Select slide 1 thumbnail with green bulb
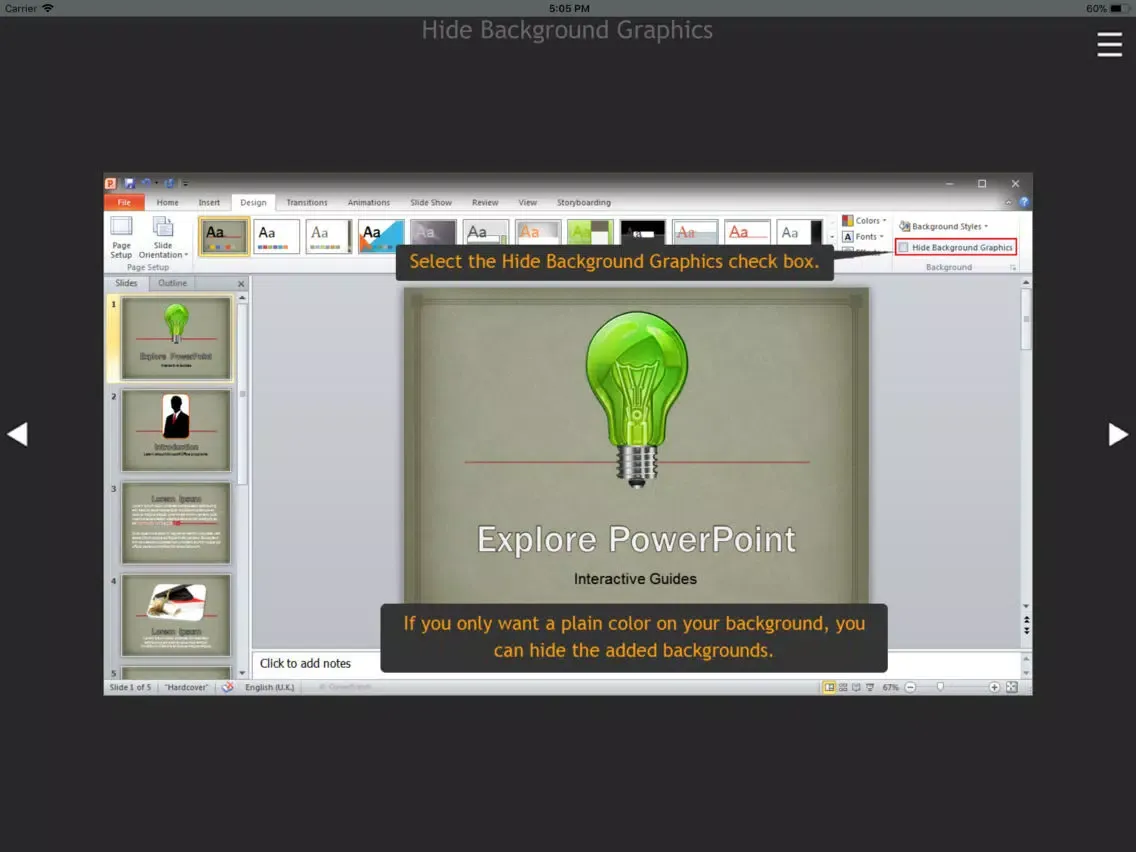The image size is (1136, 852). (x=176, y=338)
